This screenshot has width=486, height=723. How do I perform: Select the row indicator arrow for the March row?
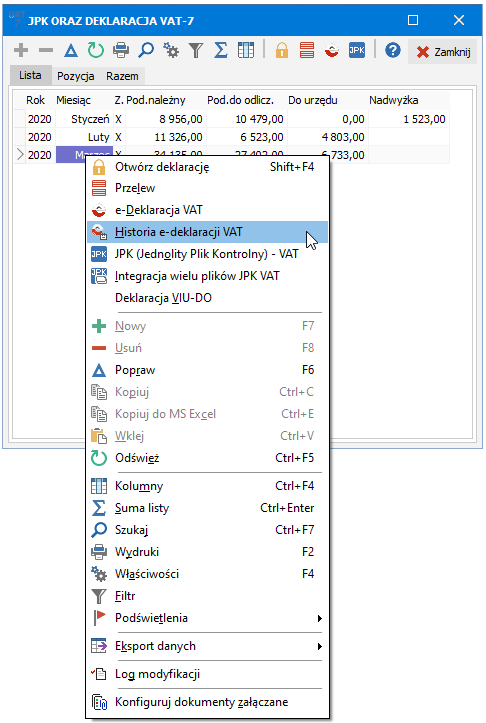point(20,155)
